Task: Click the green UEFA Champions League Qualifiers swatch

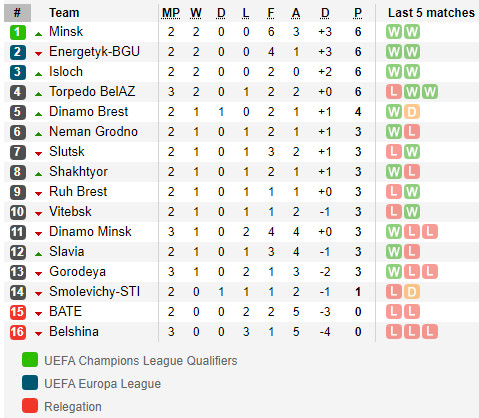Action: pos(30,360)
